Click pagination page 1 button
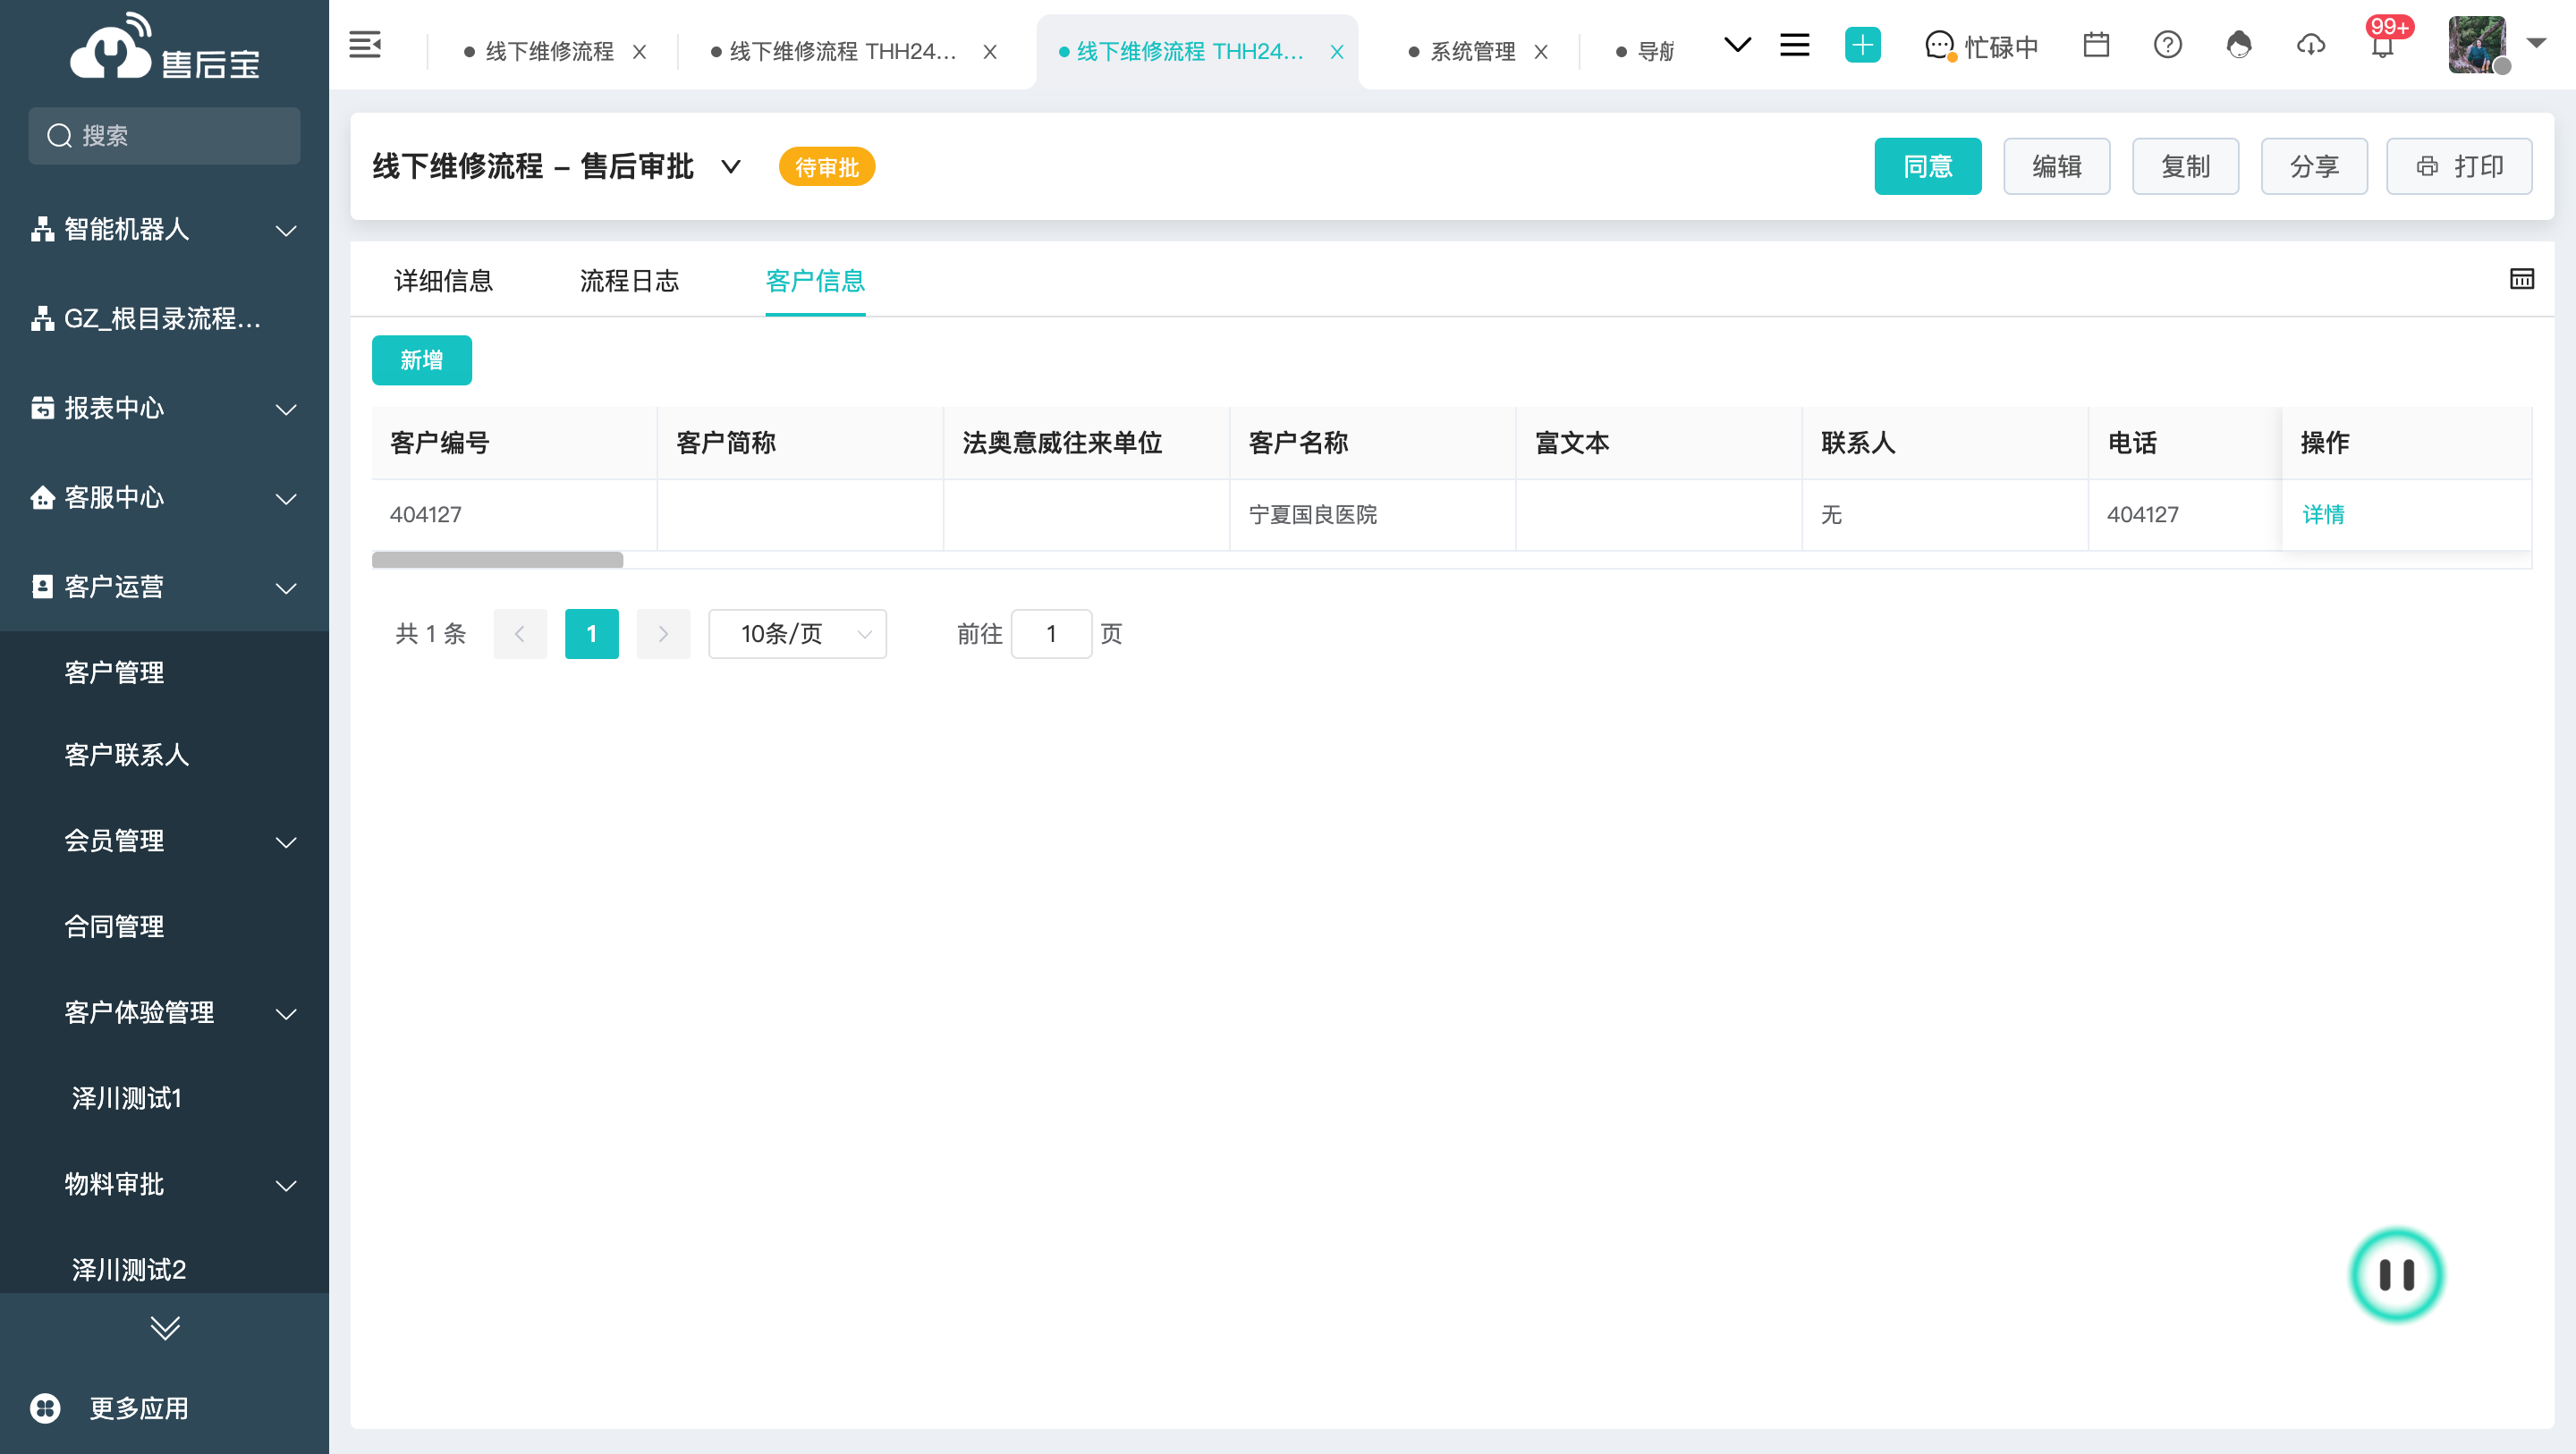This screenshot has width=2576, height=1454. point(591,634)
